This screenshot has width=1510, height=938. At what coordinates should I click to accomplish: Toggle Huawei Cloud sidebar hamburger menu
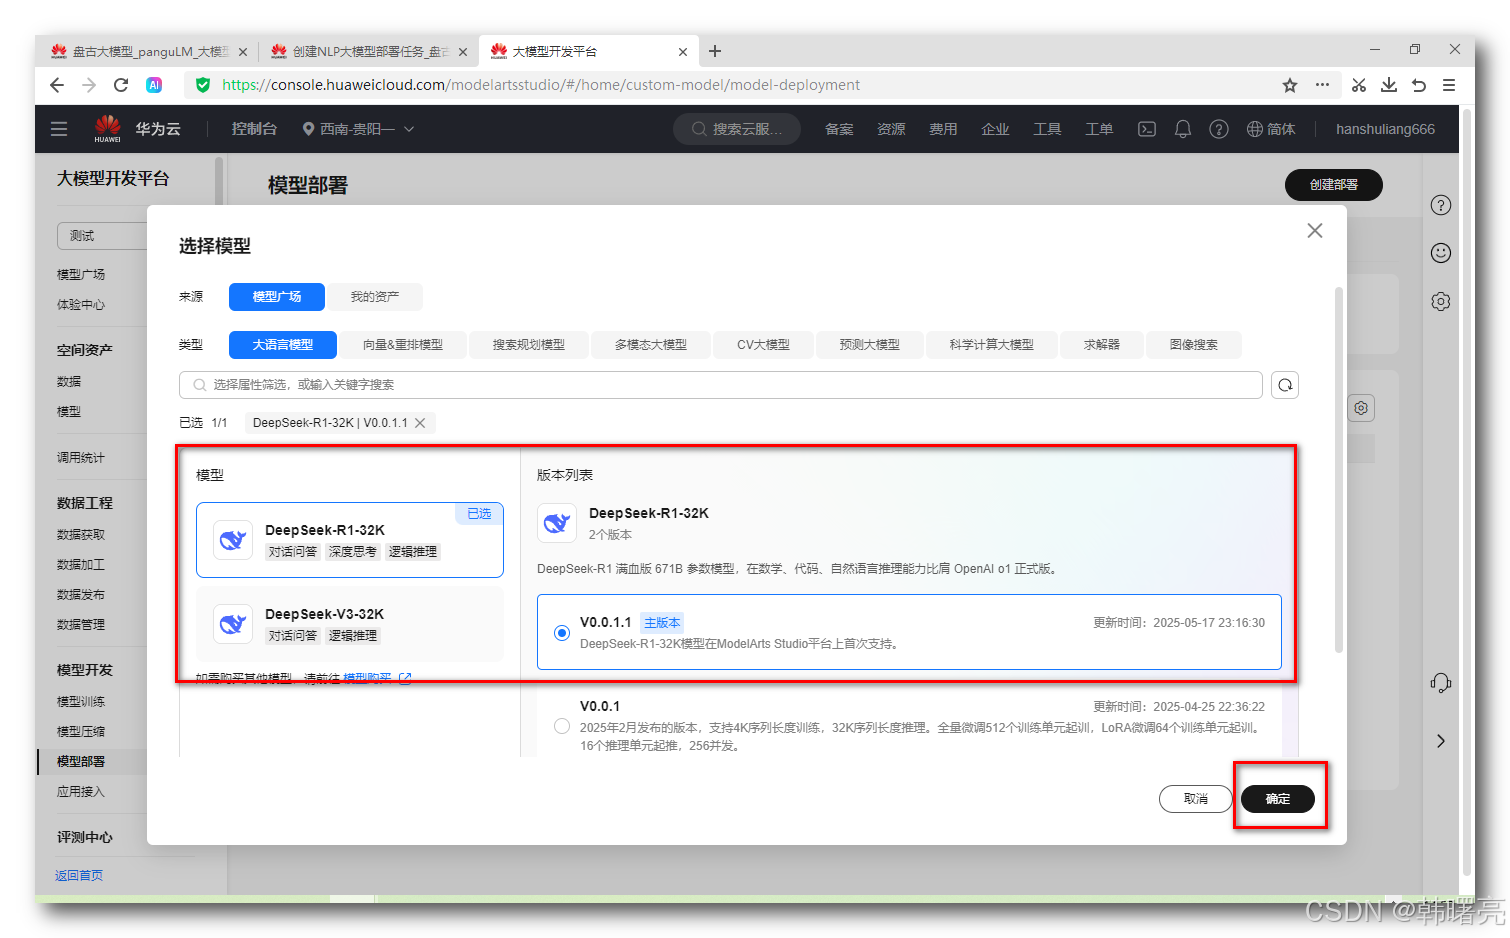pos(59,129)
